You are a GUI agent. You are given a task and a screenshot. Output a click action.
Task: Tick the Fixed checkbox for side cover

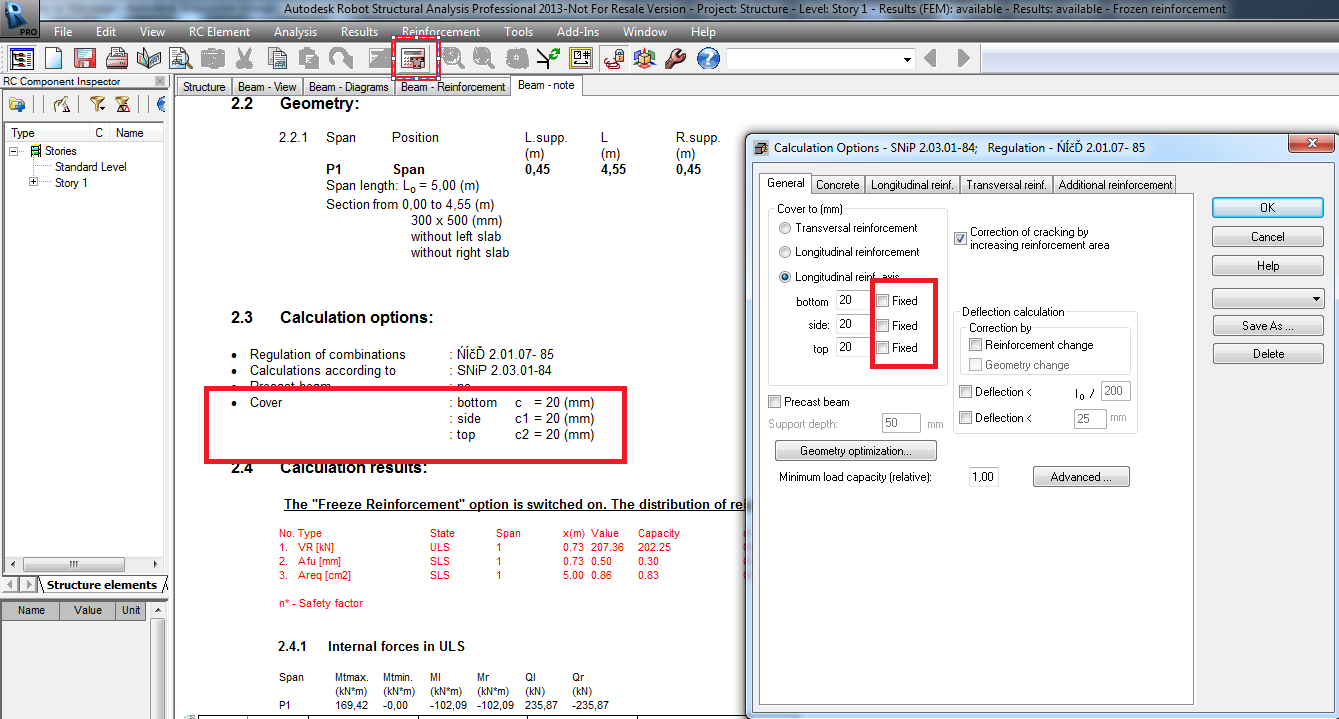883,325
